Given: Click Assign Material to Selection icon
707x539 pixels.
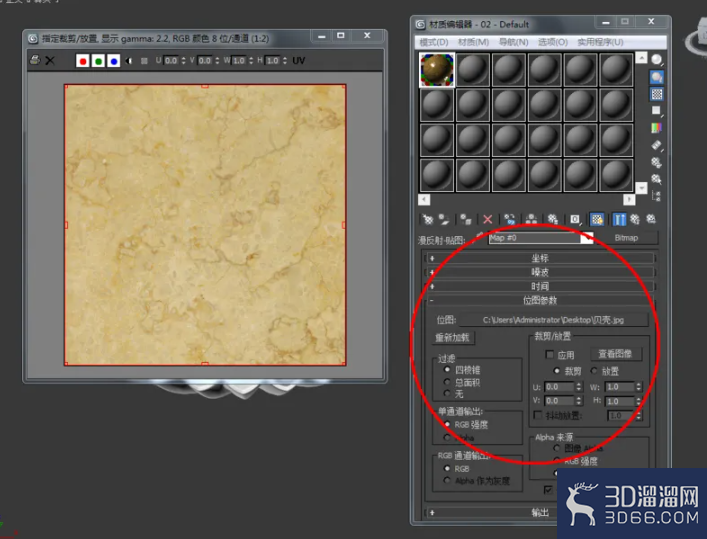Looking at the screenshot, I should [x=466, y=220].
